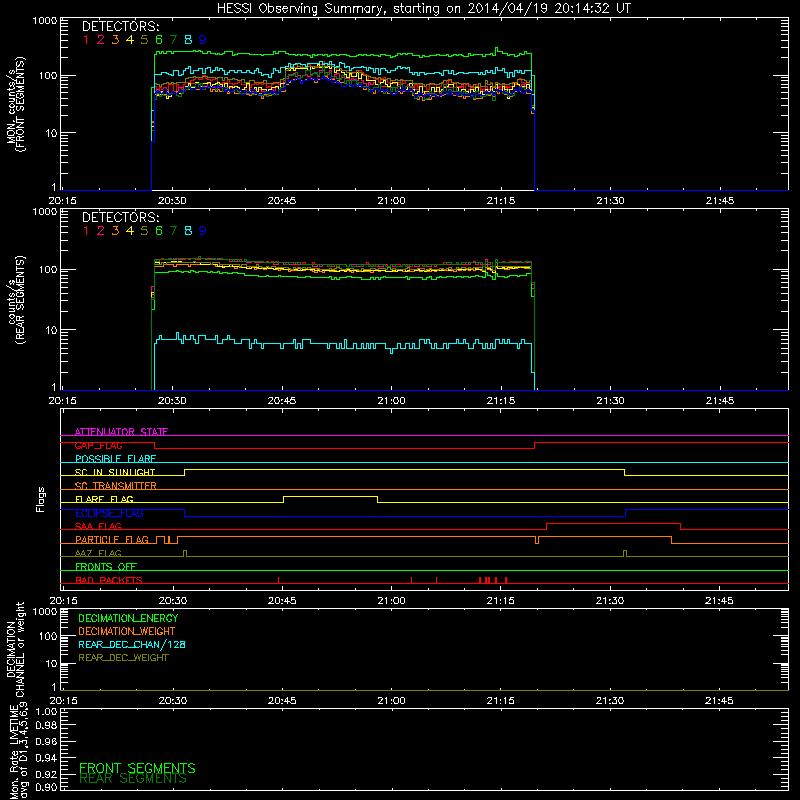Screen dimensions: 800x800
Task: Click the REAR SEGMENTS livetime legend
Action: (x=133, y=779)
